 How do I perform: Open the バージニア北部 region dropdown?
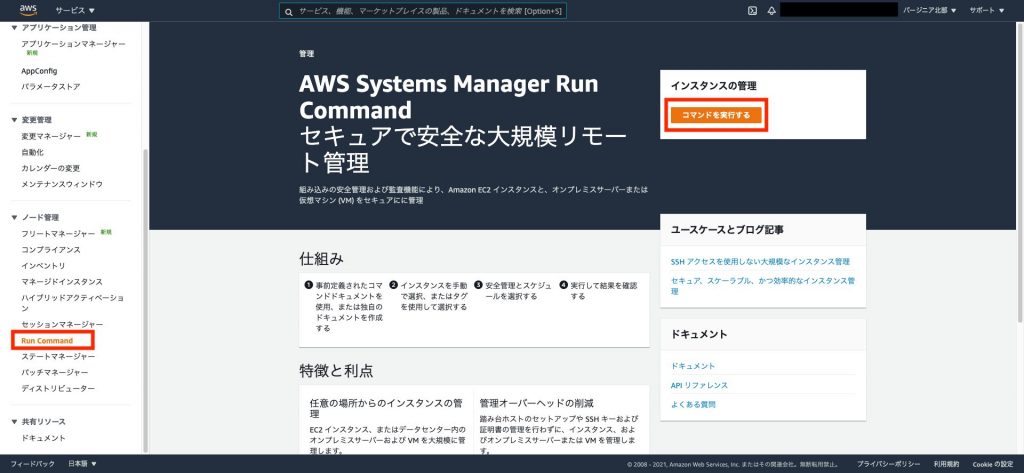(x=930, y=10)
